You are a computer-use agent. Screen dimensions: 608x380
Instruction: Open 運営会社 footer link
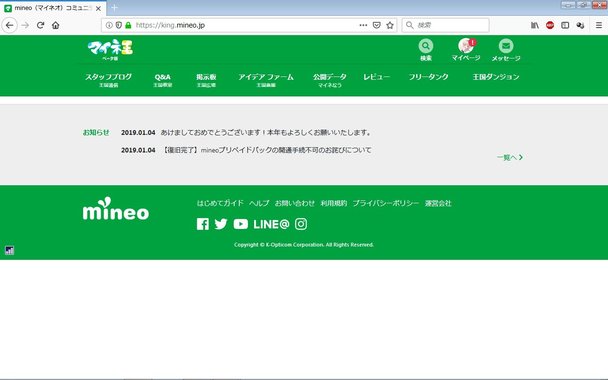[438, 203]
